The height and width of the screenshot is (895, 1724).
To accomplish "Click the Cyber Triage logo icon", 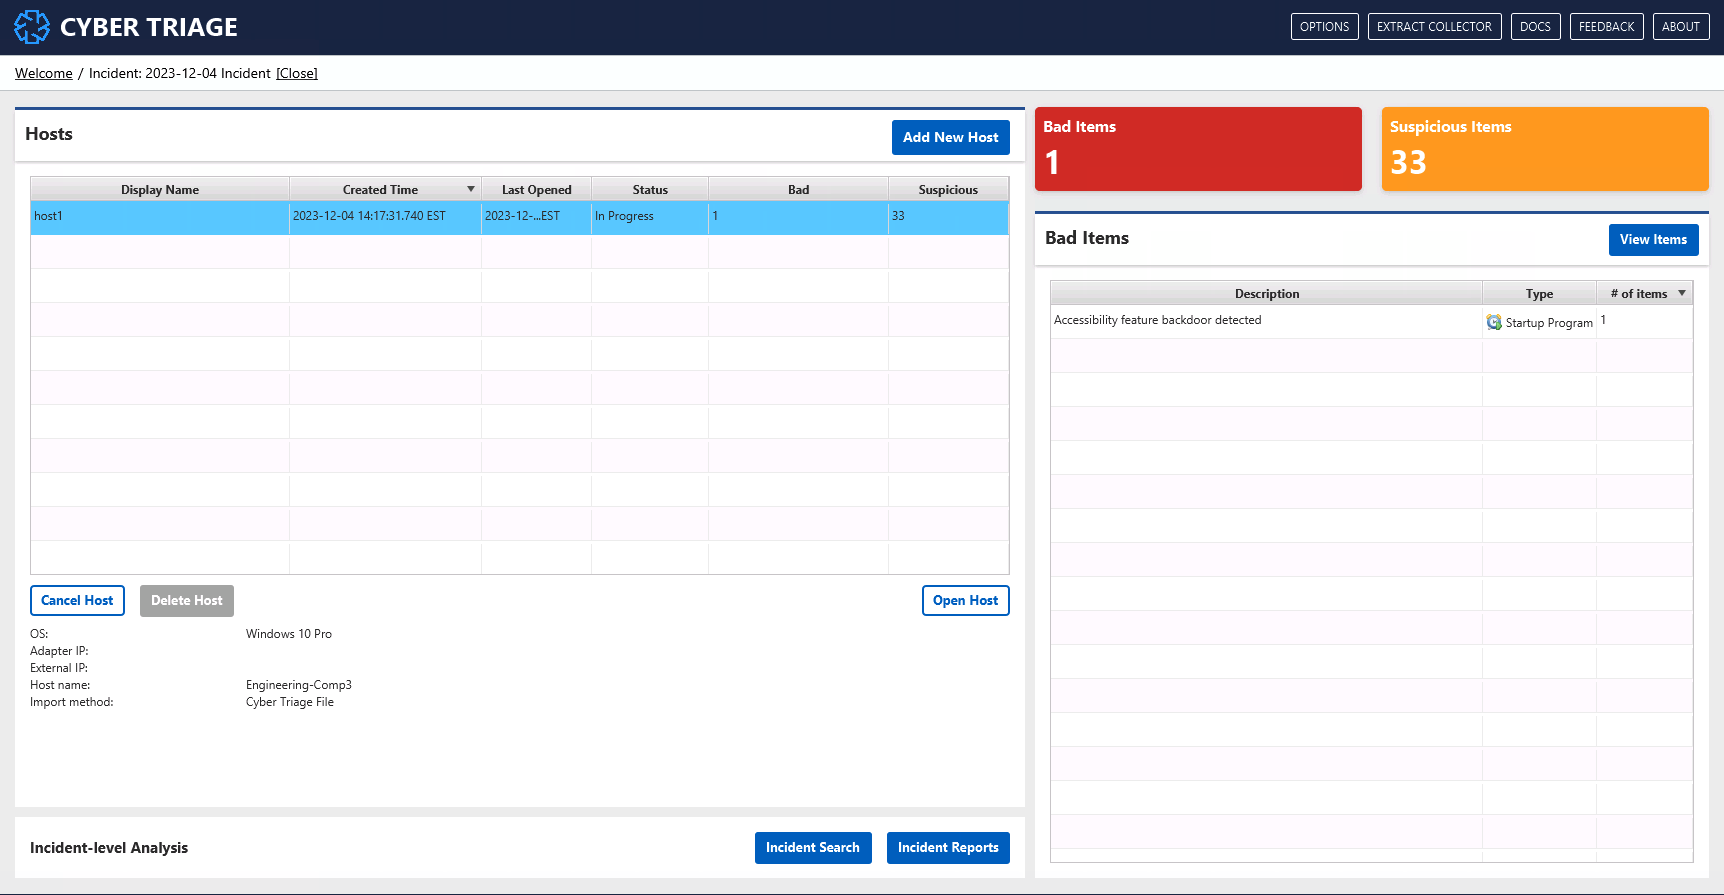I will [32, 27].
